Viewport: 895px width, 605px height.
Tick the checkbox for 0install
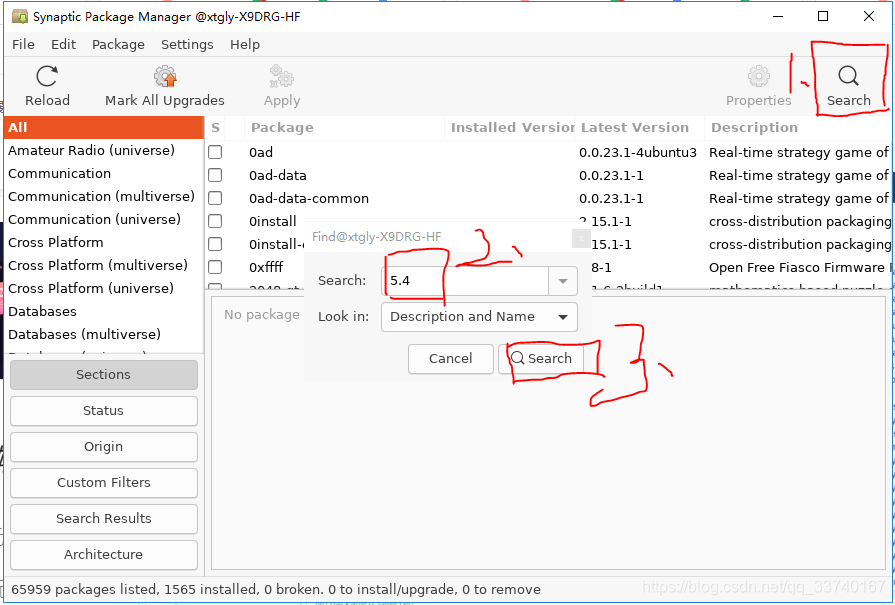tap(215, 221)
